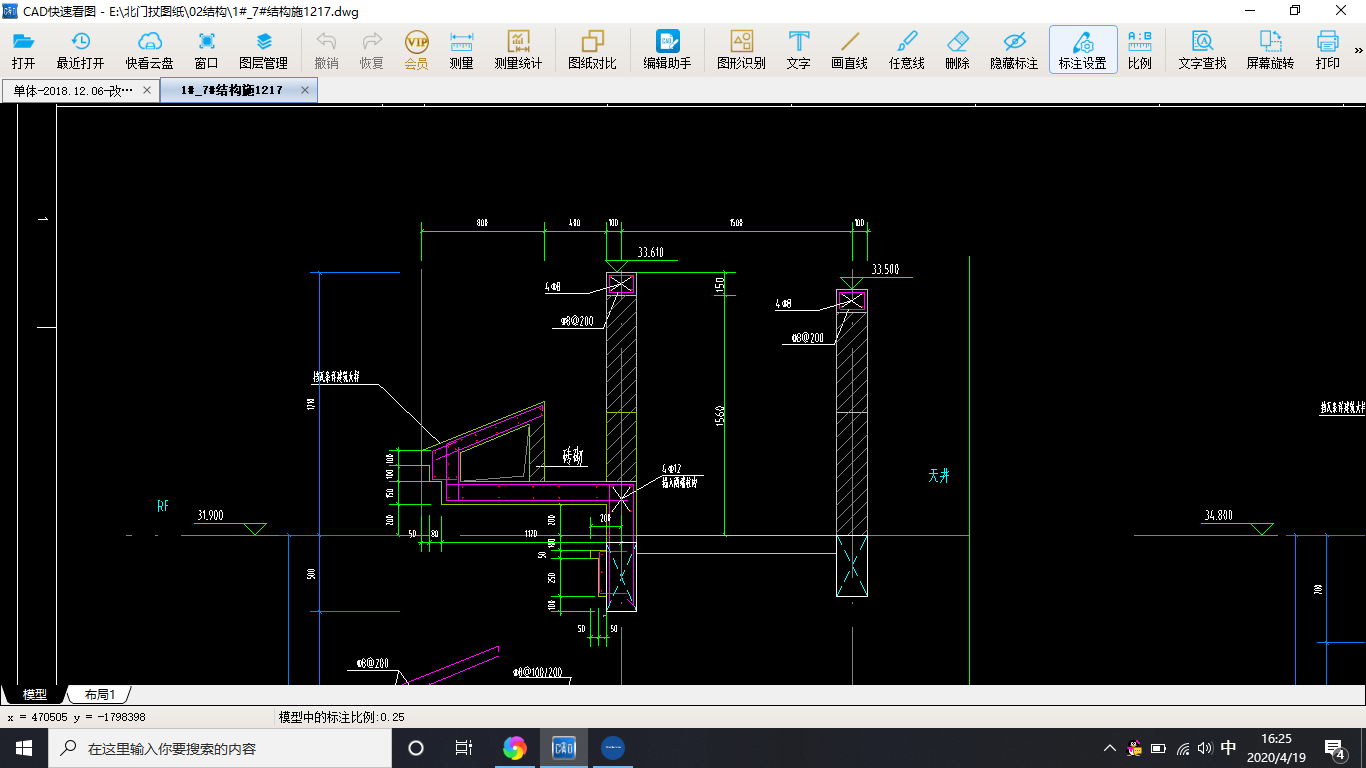Image resolution: width=1366 pixels, height=768 pixels.
Task: Open Windows Task View
Action: coord(464,748)
